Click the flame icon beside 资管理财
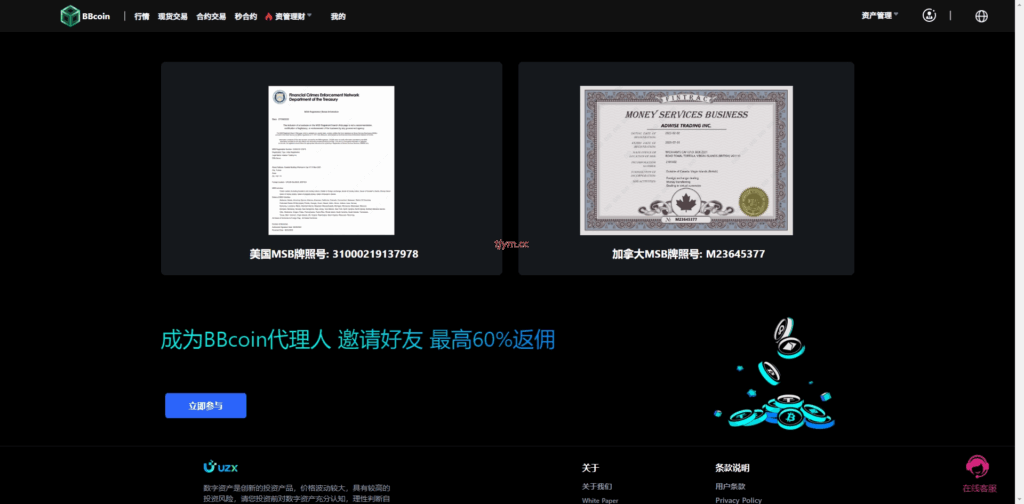This screenshot has height=504, width=1024. click(x=268, y=17)
